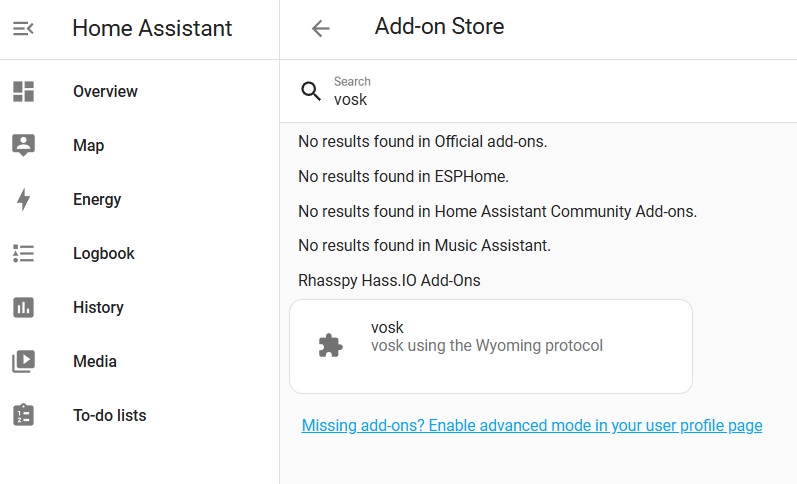Click the Home Assistant title
Screen dimensions: 797x484
click(x=152, y=28)
